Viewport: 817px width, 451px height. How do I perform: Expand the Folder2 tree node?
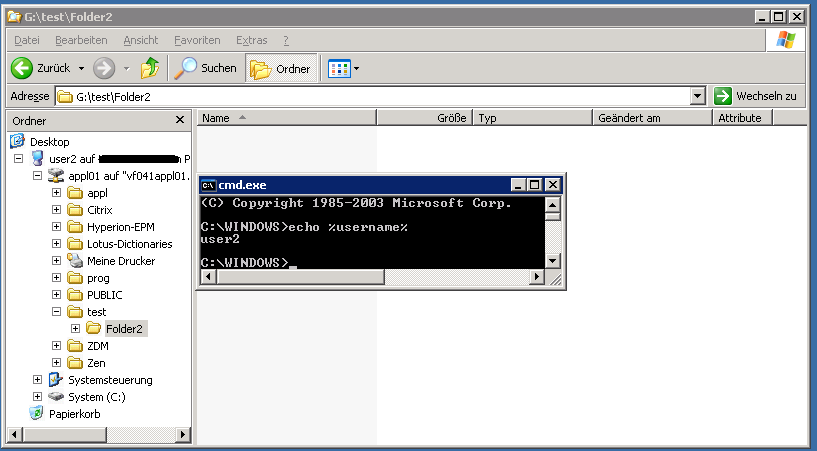(76, 329)
